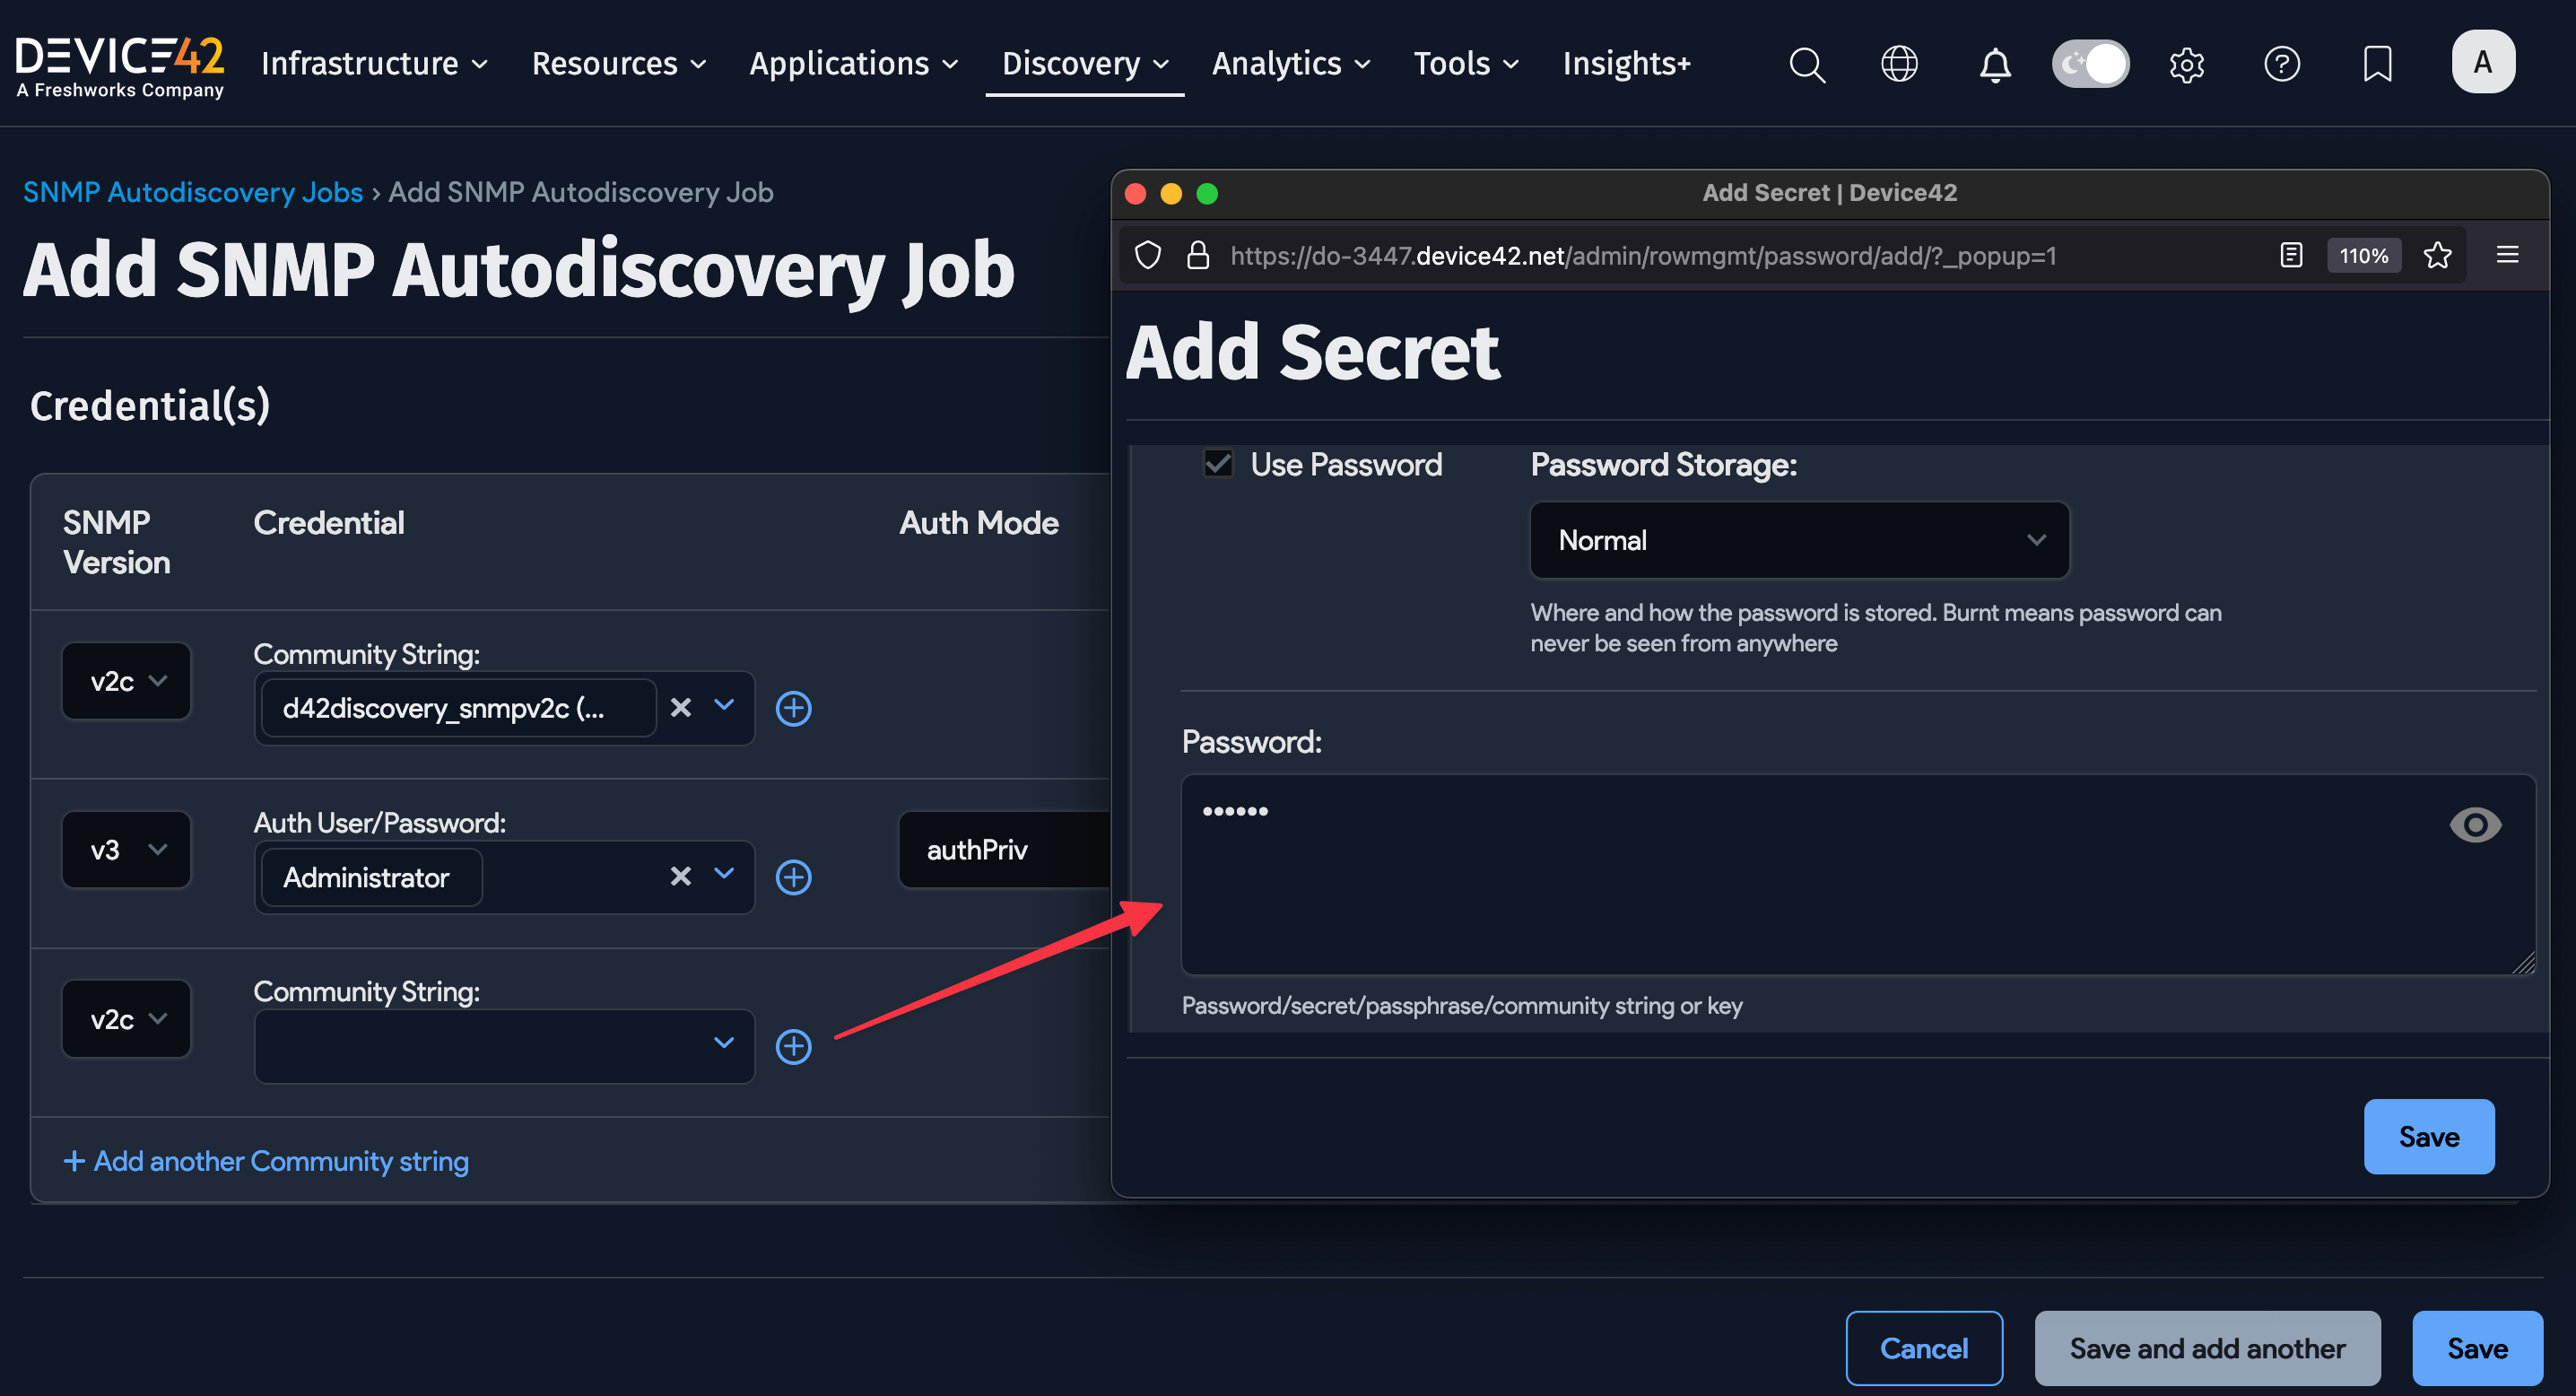Switch the dark mode toggle
This screenshot has width=2576, height=1396.
click(x=2090, y=63)
